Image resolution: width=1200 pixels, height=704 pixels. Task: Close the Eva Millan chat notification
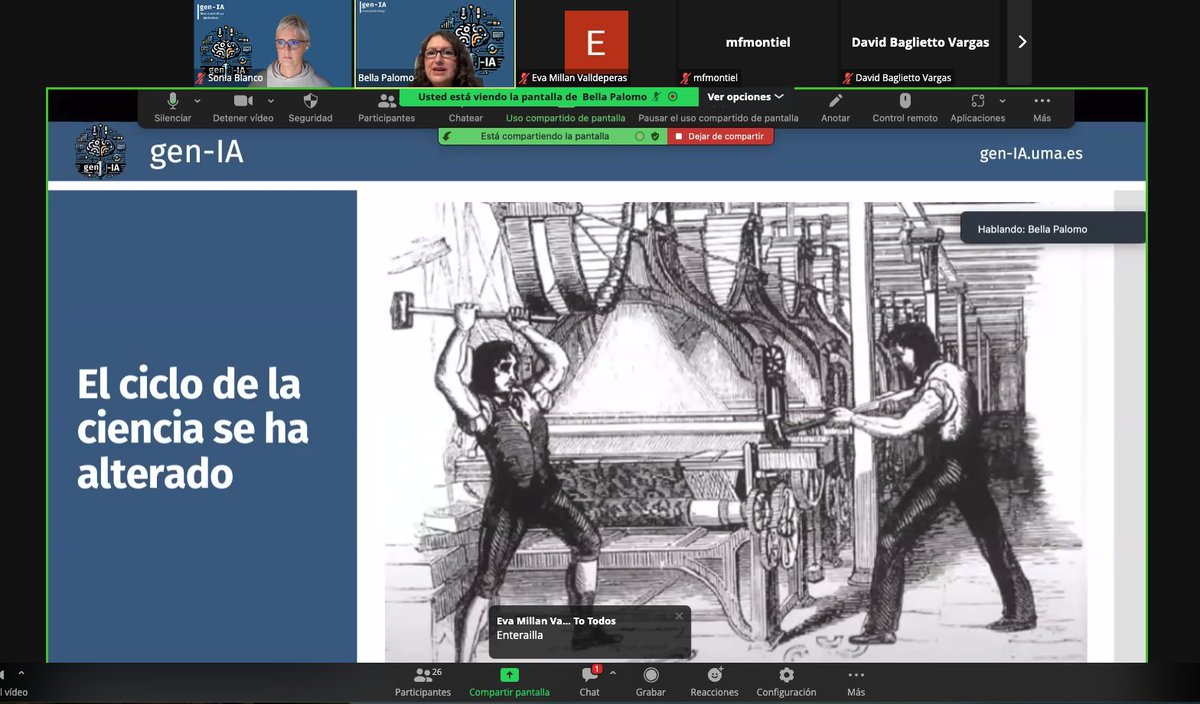[x=679, y=616]
